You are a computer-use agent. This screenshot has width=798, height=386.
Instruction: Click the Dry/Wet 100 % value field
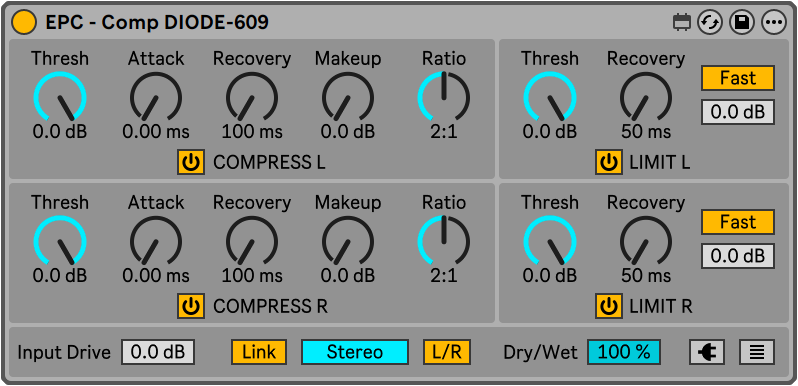(x=624, y=352)
